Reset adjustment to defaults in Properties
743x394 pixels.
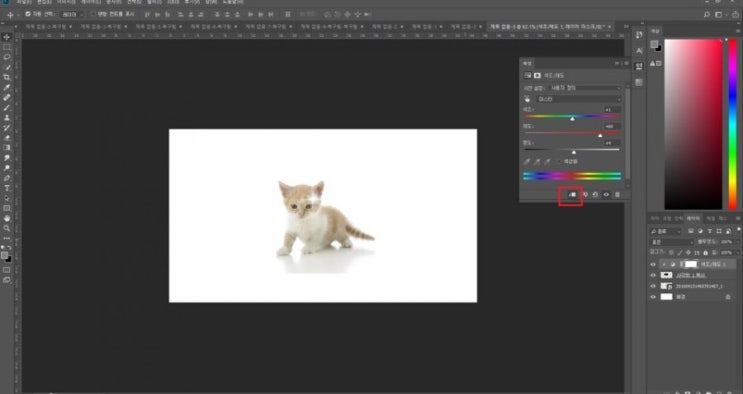[x=595, y=195]
